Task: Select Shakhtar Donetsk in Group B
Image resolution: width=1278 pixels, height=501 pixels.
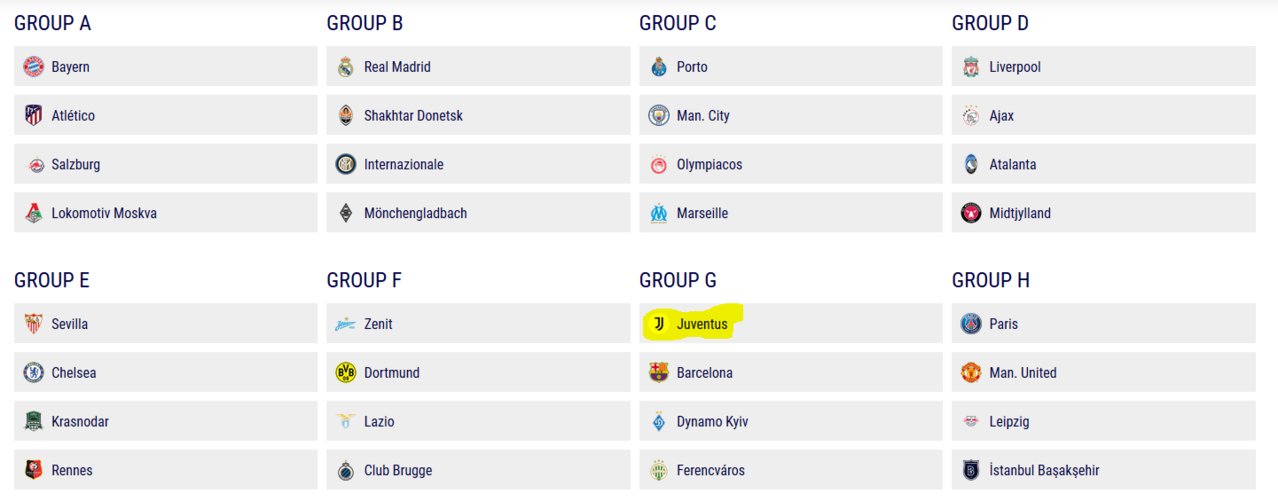Action: click(478, 116)
